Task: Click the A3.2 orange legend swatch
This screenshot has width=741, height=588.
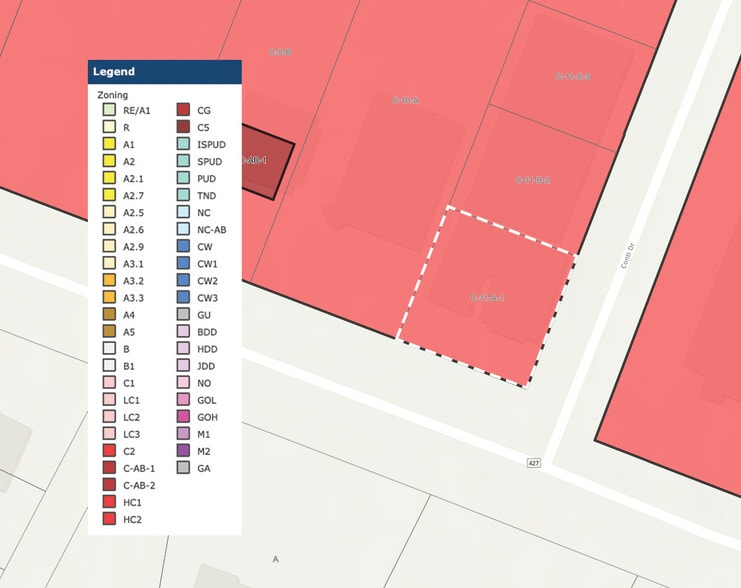Action: 109,280
